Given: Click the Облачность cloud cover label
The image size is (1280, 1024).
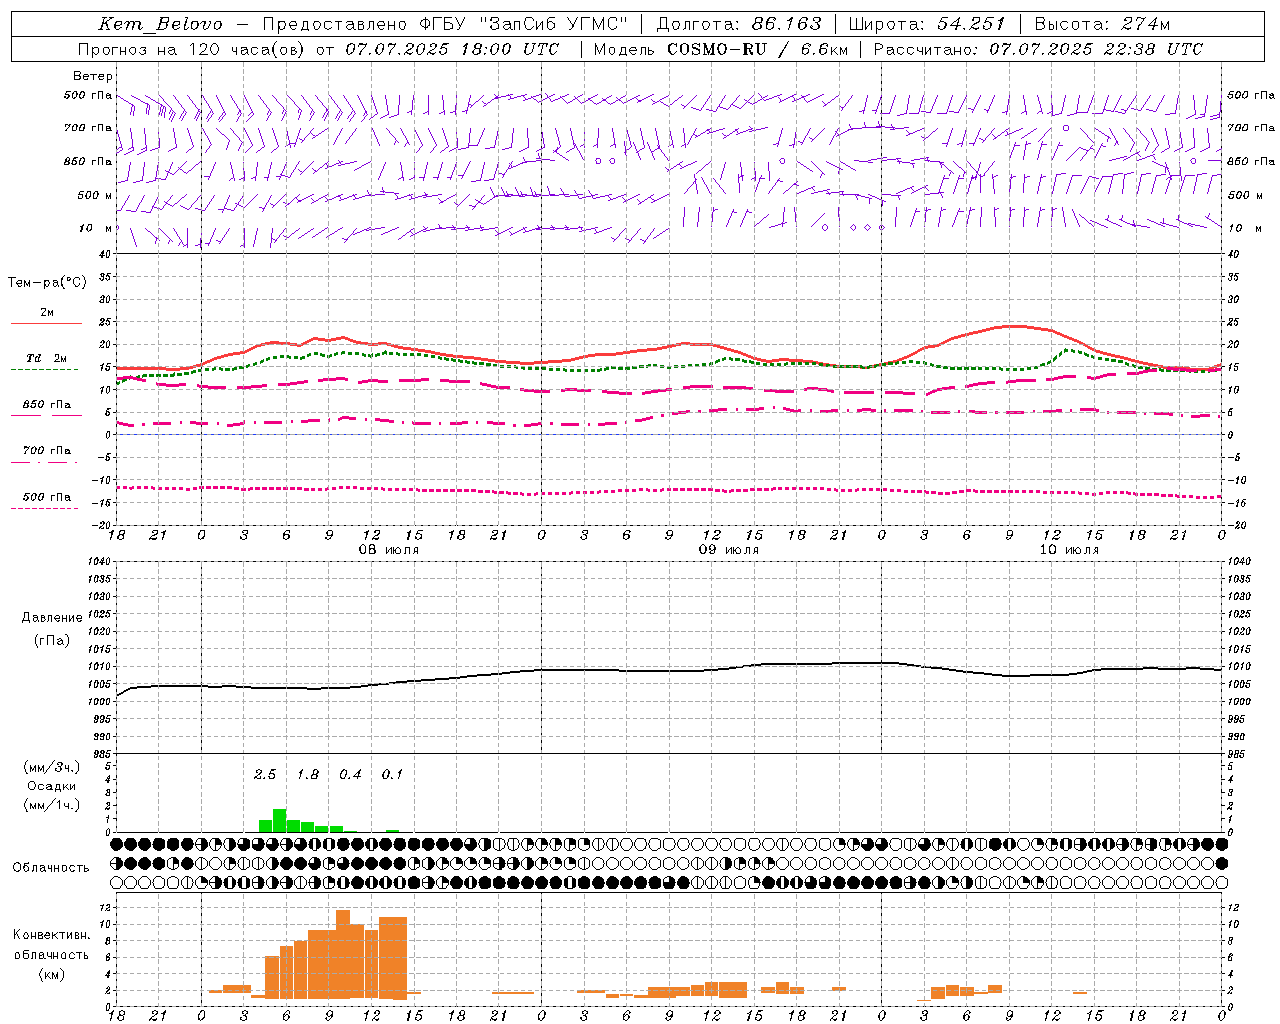Looking at the screenshot, I should pos(51,867).
